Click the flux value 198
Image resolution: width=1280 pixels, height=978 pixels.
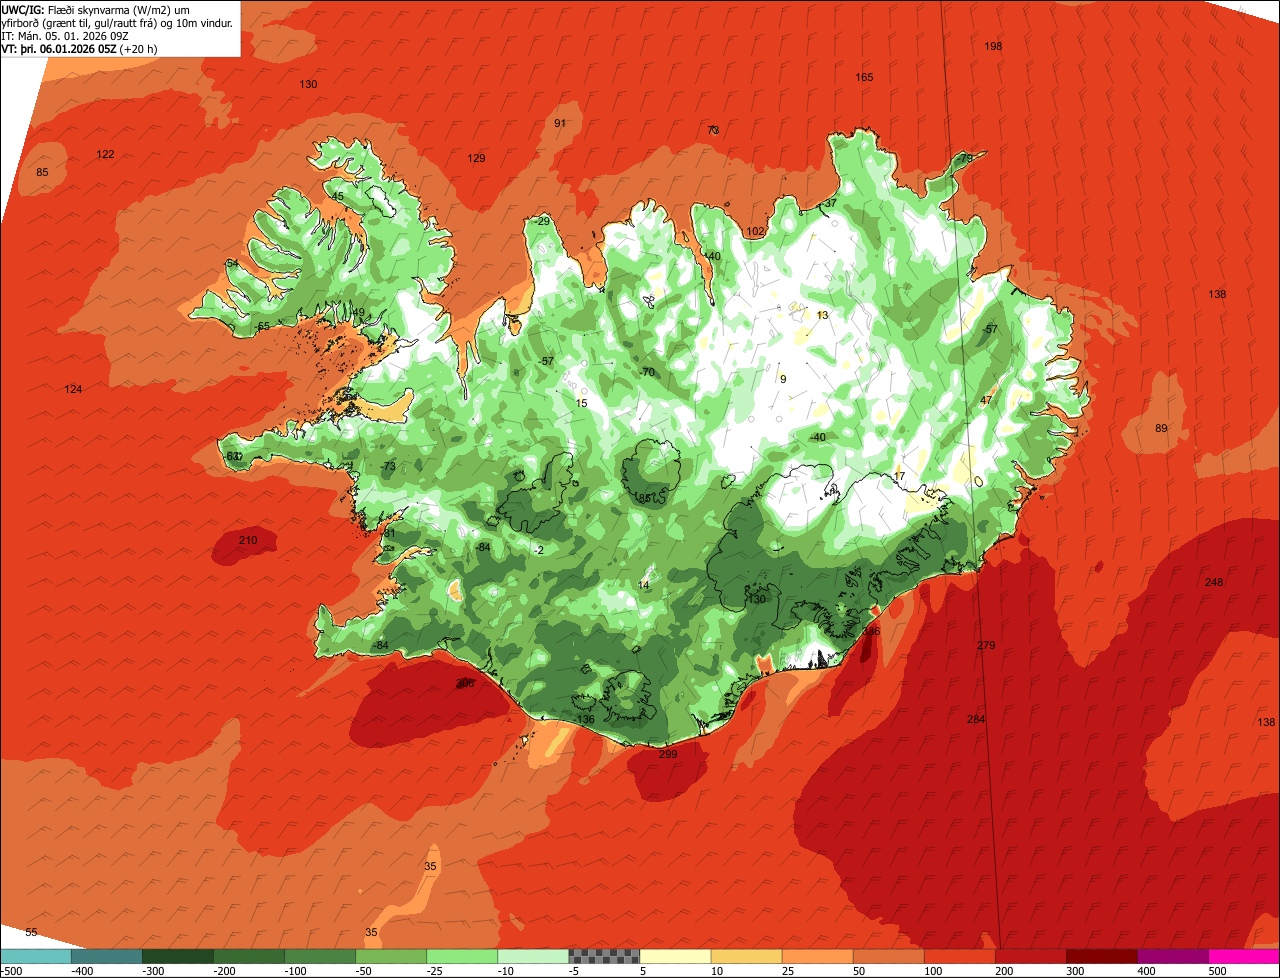click(x=993, y=47)
